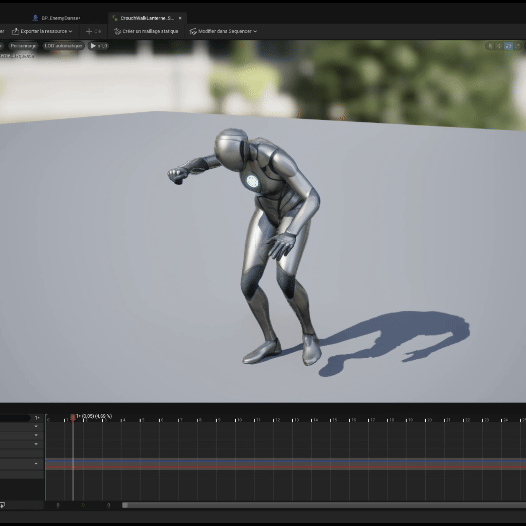The height and width of the screenshot is (526, 526).
Task: Click the timeline filter icon beside search
Action: (37, 418)
